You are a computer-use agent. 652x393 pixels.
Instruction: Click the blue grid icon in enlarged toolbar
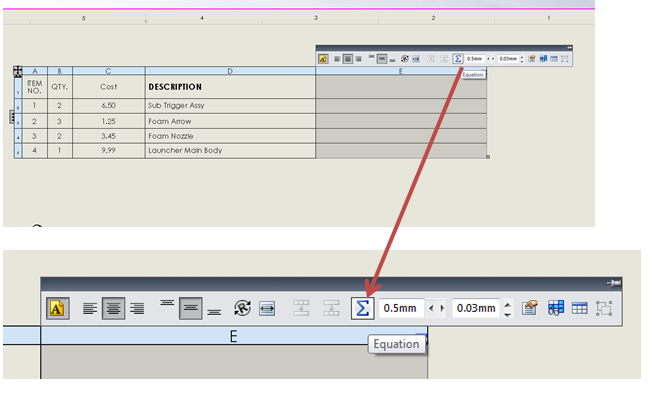[x=556, y=308]
